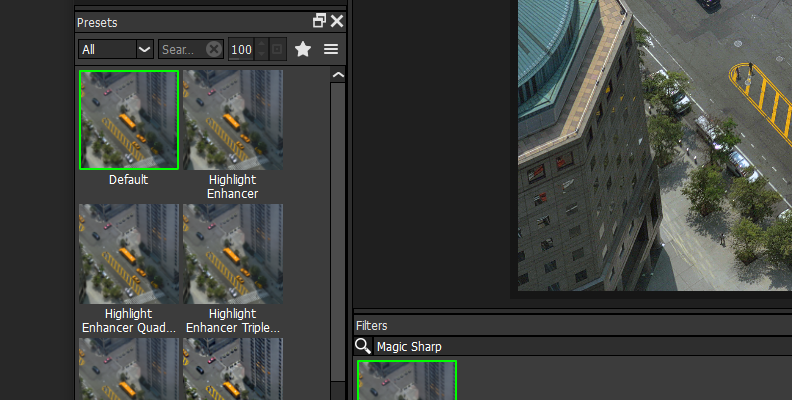Close the Presets panel

click(x=337, y=21)
